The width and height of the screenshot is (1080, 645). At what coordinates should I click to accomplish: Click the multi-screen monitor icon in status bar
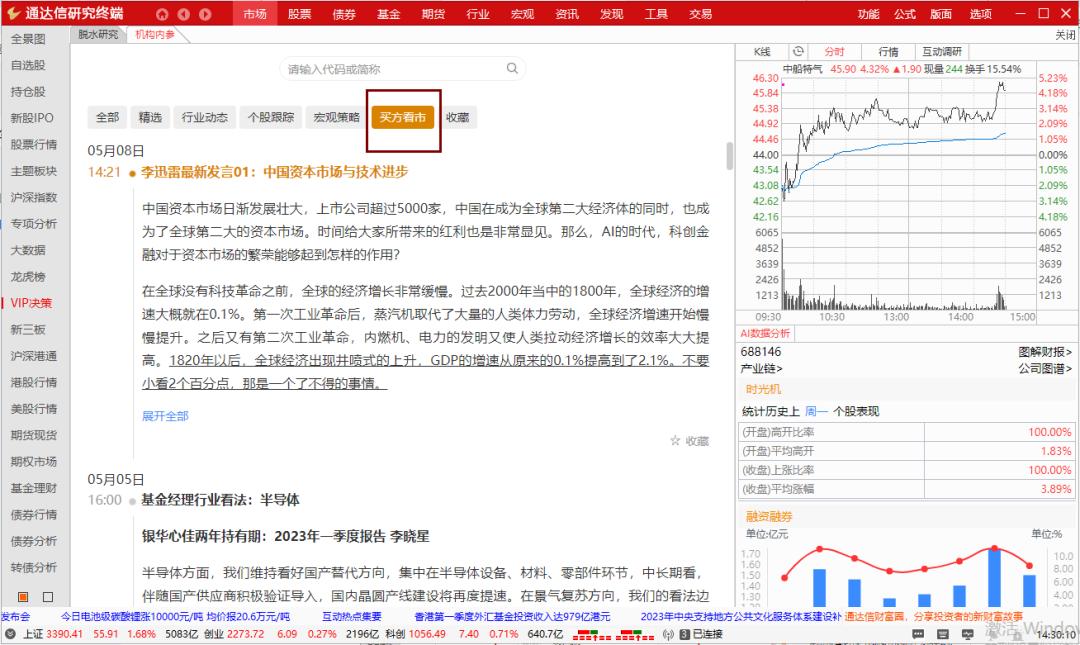click(968, 633)
